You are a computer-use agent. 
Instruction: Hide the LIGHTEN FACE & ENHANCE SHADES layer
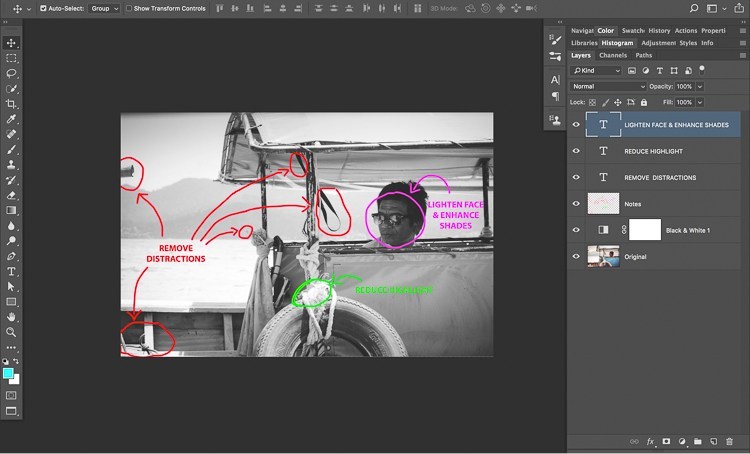(576, 125)
